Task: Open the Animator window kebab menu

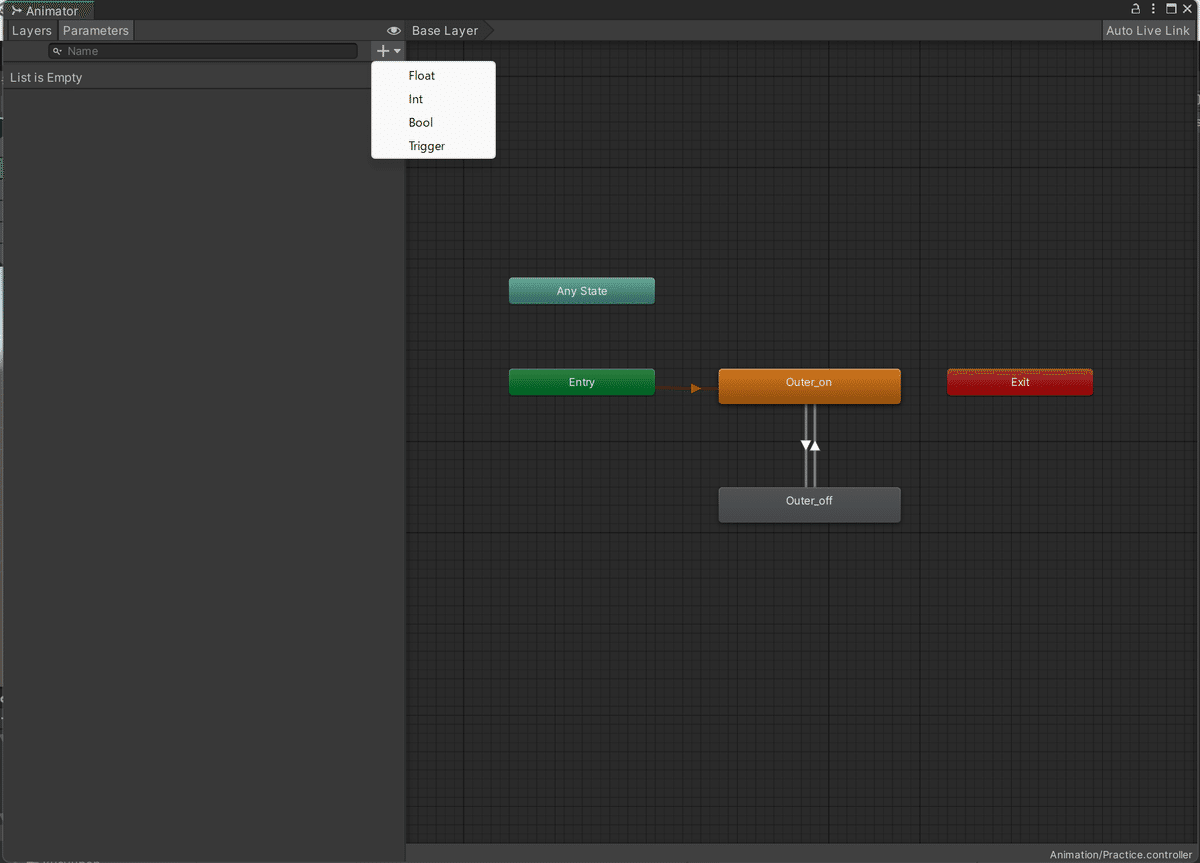Action: [1152, 8]
